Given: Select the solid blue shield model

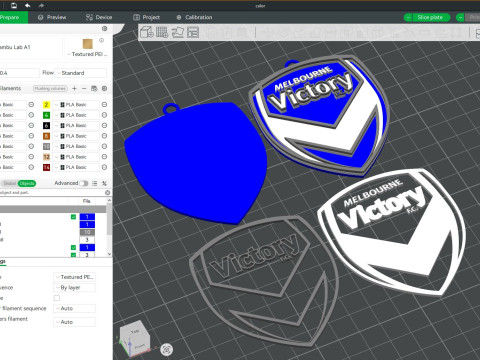Looking at the screenshot, I should [x=196, y=162].
